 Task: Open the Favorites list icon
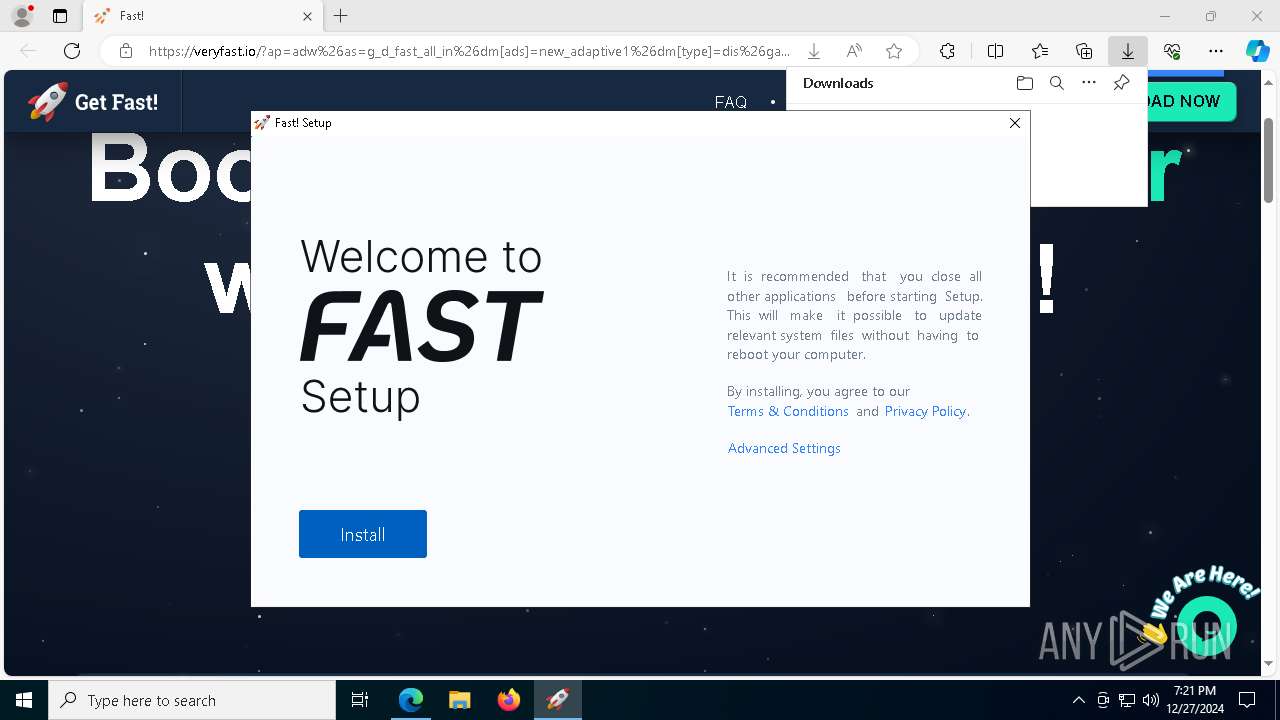coord(1040,51)
